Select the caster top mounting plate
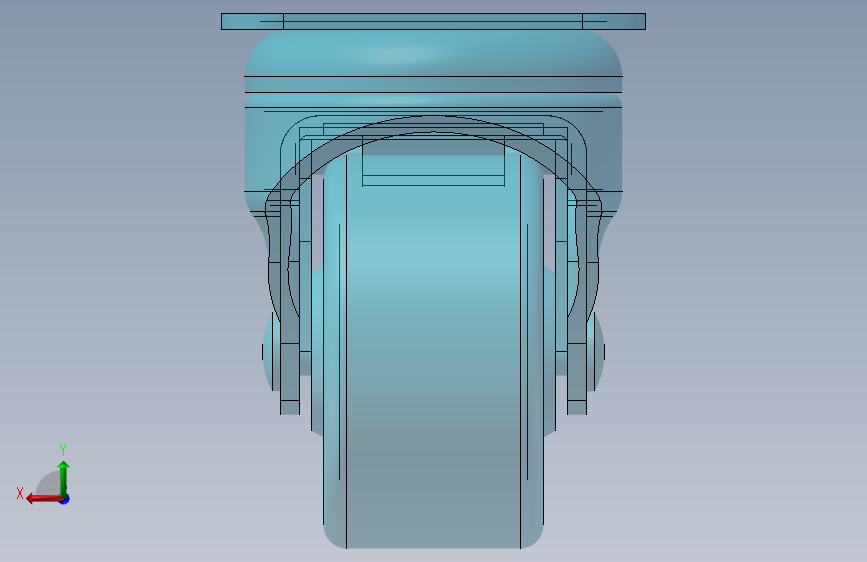The width and height of the screenshot is (867, 562). [x=433, y=22]
